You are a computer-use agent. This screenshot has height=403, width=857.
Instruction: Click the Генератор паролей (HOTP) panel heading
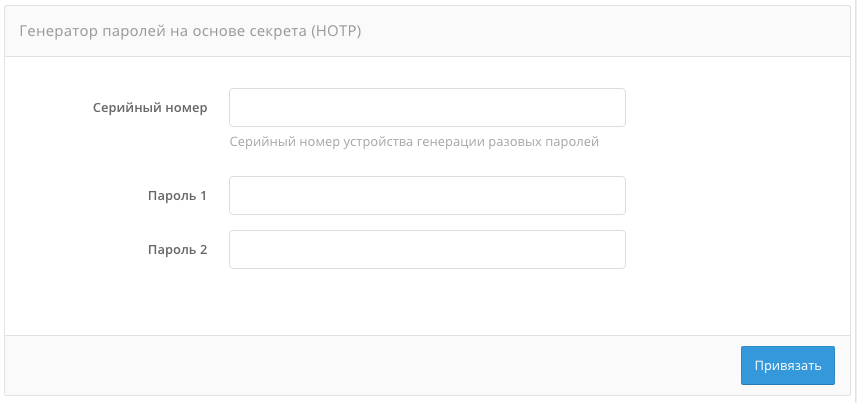pos(190,31)
